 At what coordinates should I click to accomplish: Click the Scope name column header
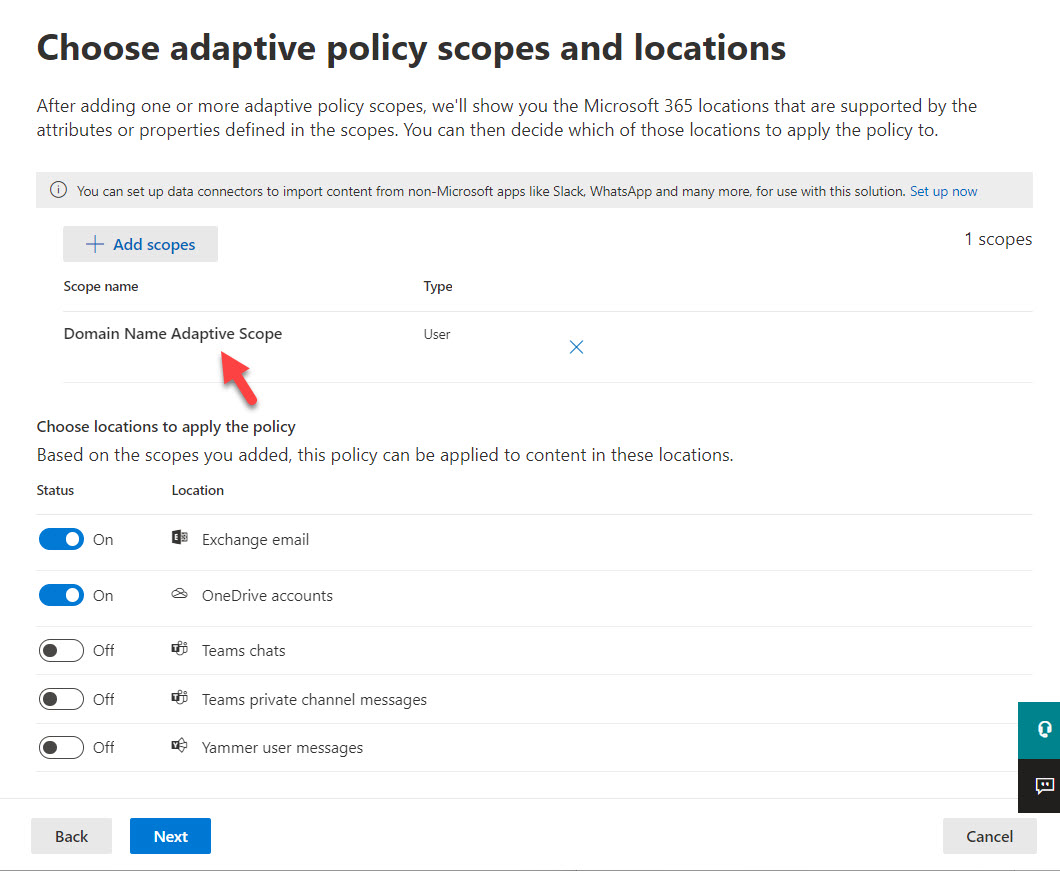pos(100,286)
